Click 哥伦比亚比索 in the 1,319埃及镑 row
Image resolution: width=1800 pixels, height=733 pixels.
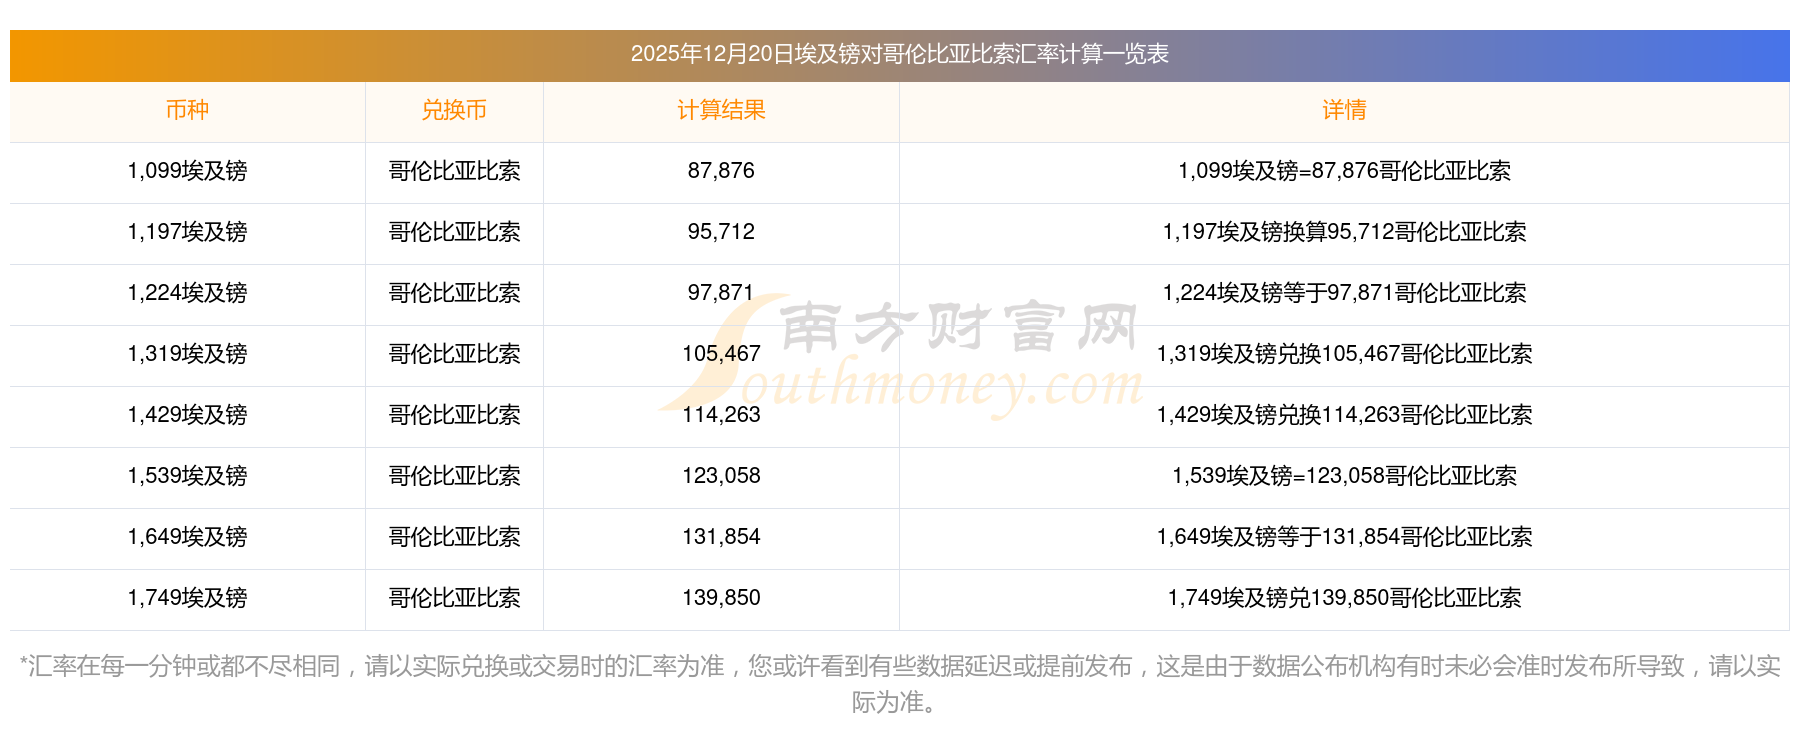tap(454, 354)
